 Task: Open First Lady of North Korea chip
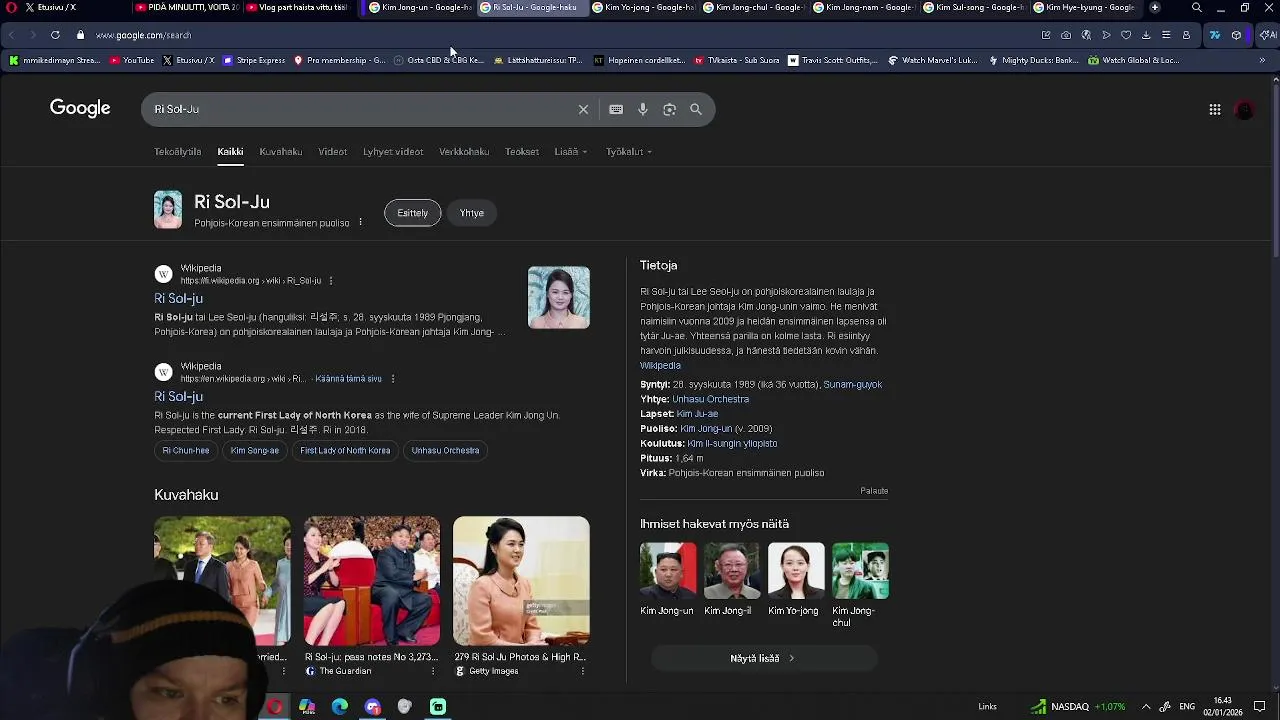pyautogui.click(x=345, y=451)
